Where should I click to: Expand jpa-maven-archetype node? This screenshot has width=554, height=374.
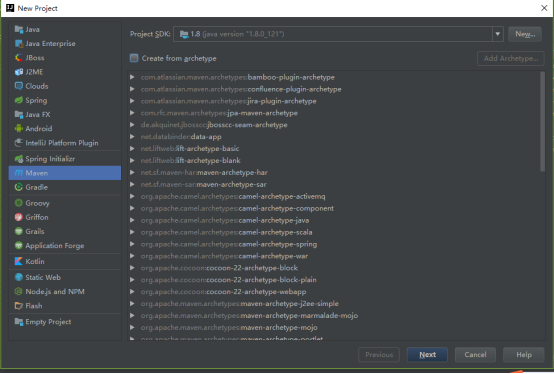point(132,113)
